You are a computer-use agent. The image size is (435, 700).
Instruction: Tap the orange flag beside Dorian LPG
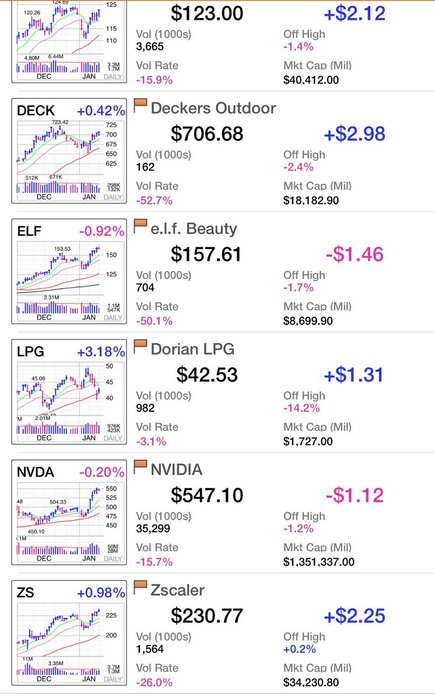[x=140, y=347]
